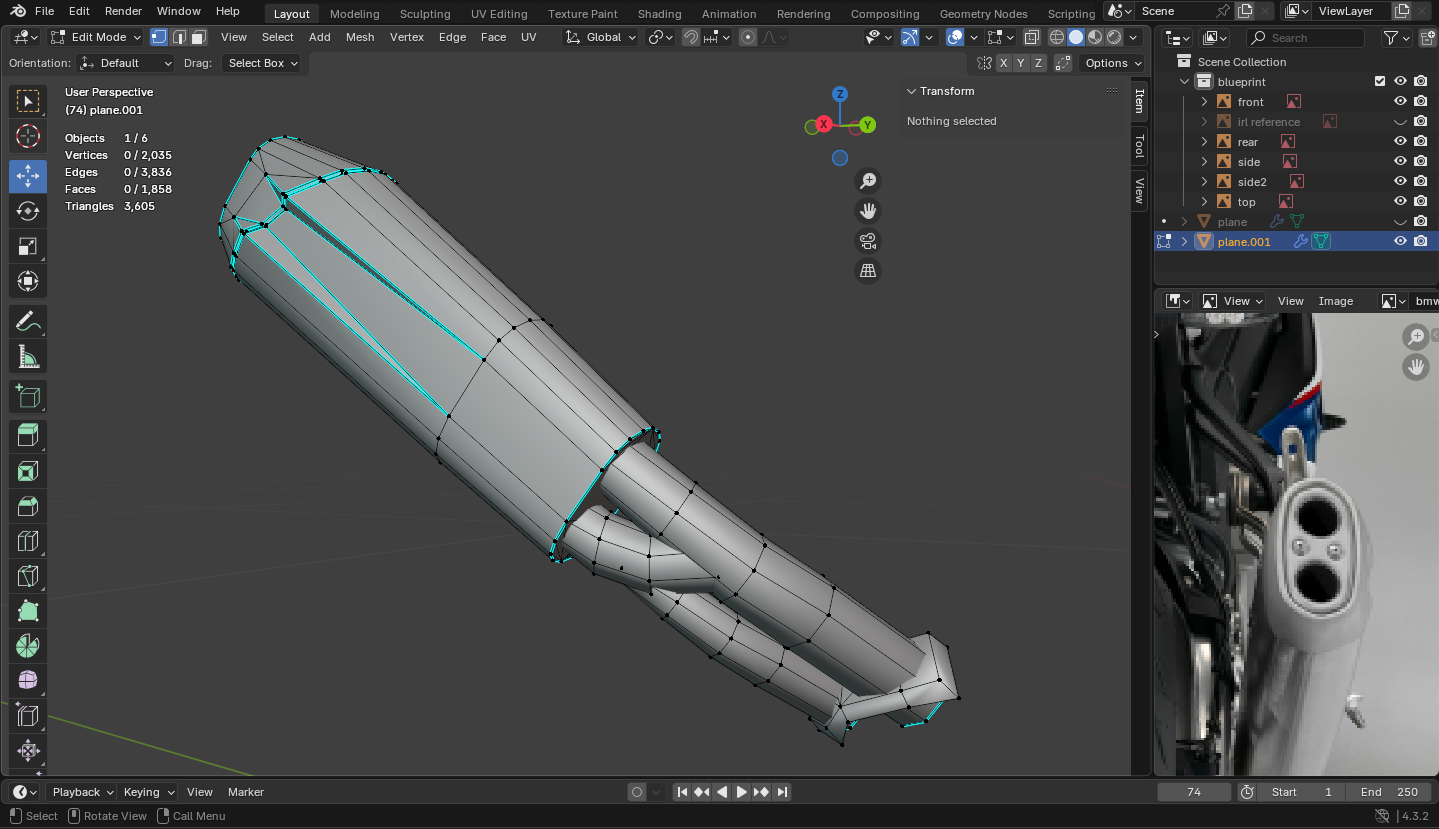Toggle visibility of plane.001 object
This screenshot has width=1439, height=829.
1400,242
